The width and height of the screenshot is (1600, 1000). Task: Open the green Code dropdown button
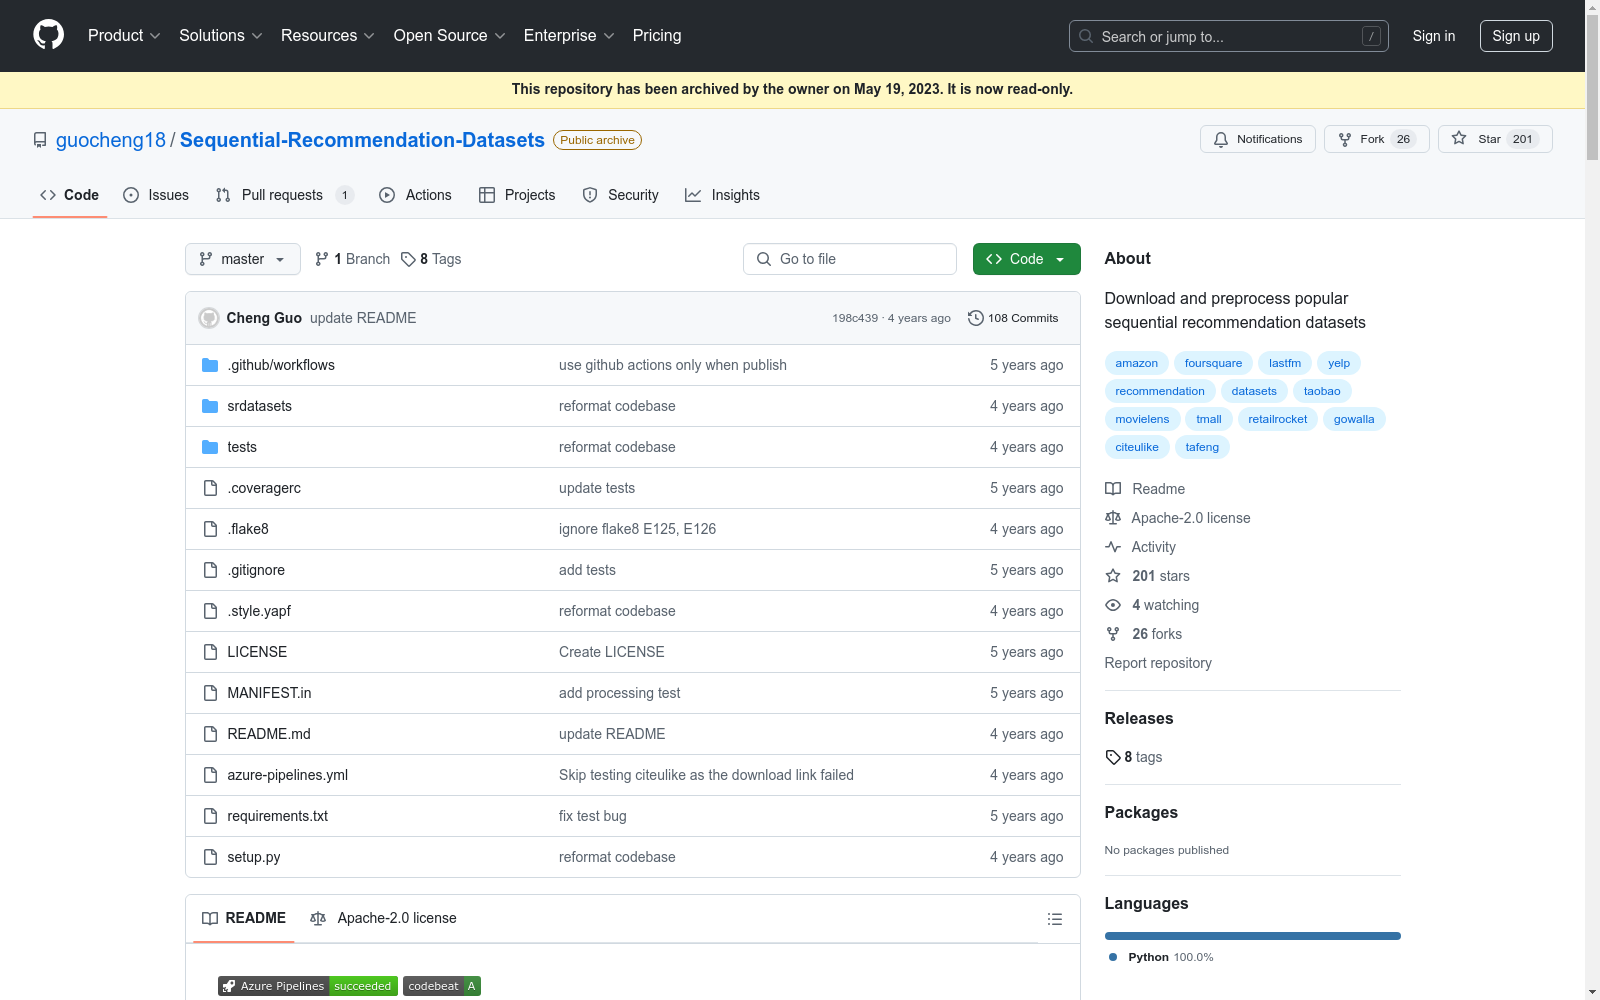1026,259
